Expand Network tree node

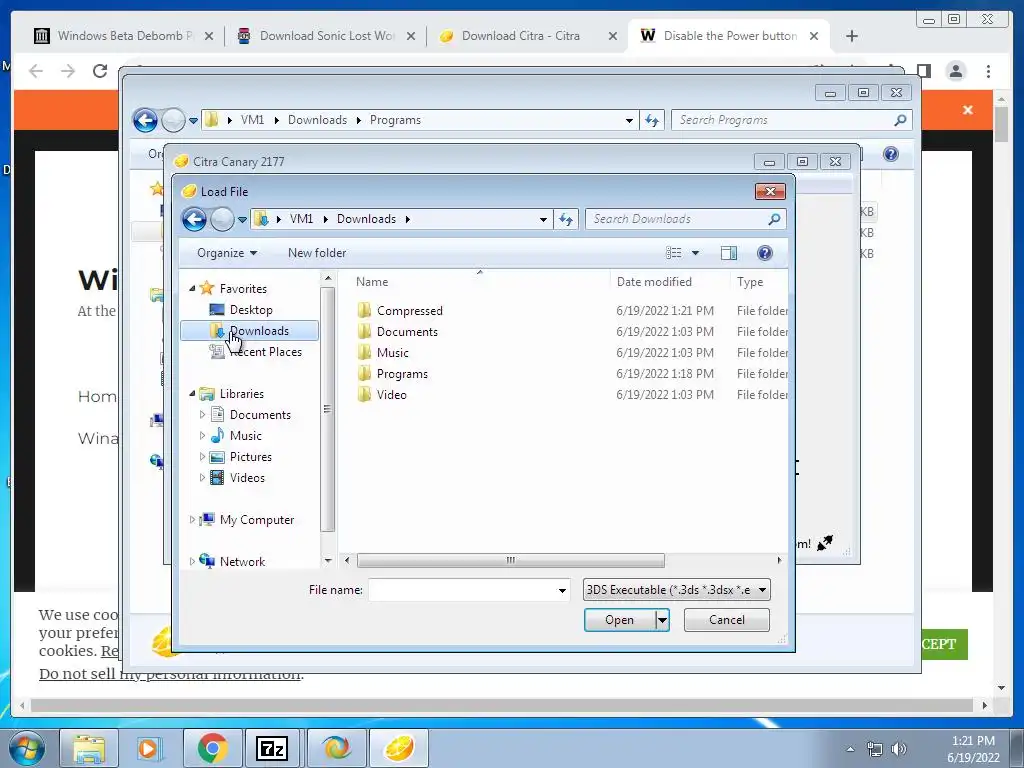point(192,562)
